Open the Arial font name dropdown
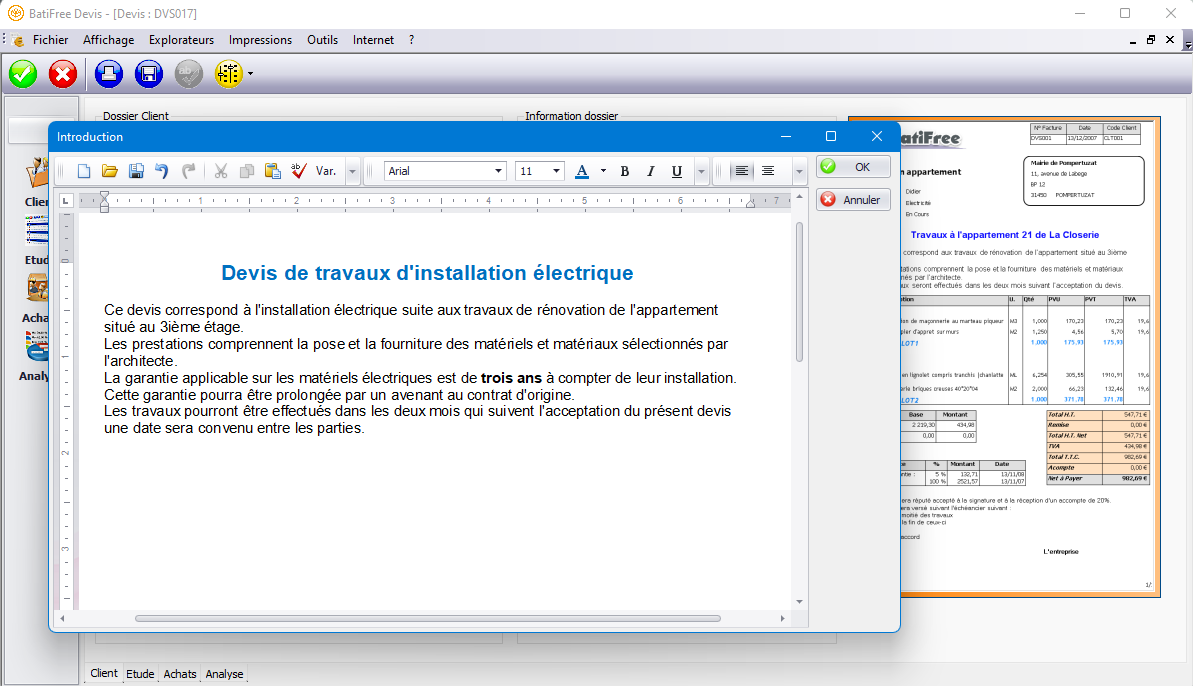This screenshot has width=1193, height=686. (498, 171)
